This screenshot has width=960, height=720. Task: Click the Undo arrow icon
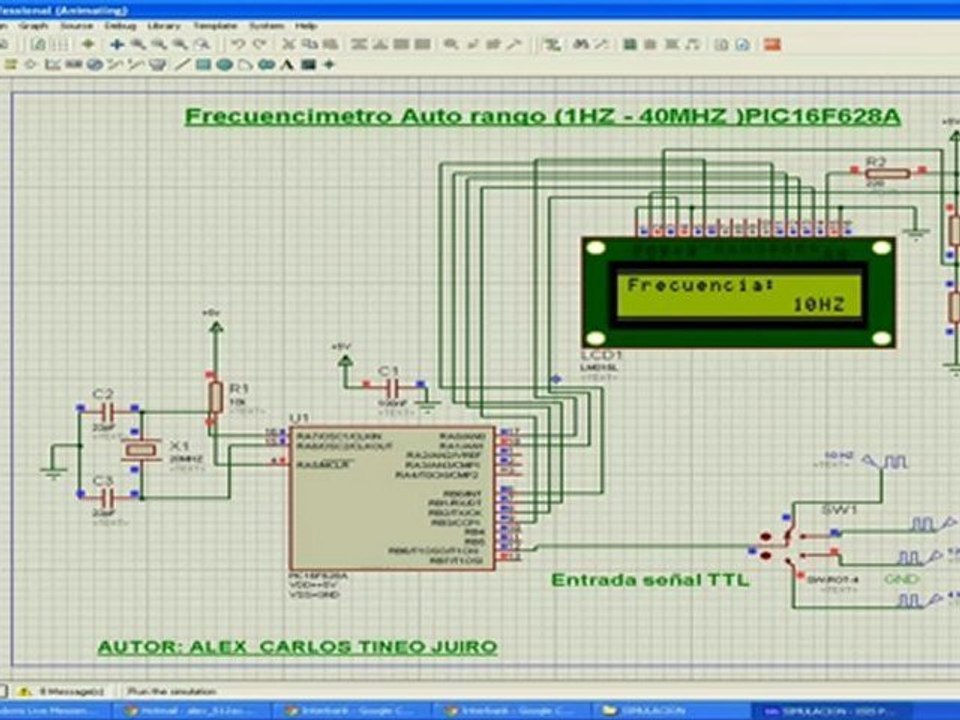click(x=238, y=45)
